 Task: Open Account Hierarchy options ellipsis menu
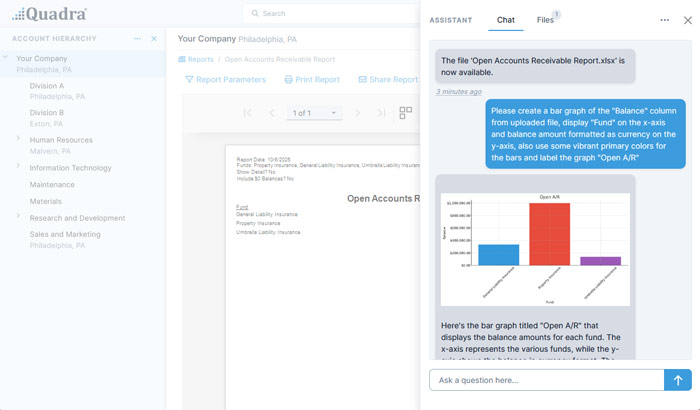pyautogui.click(x=137, y=39)
